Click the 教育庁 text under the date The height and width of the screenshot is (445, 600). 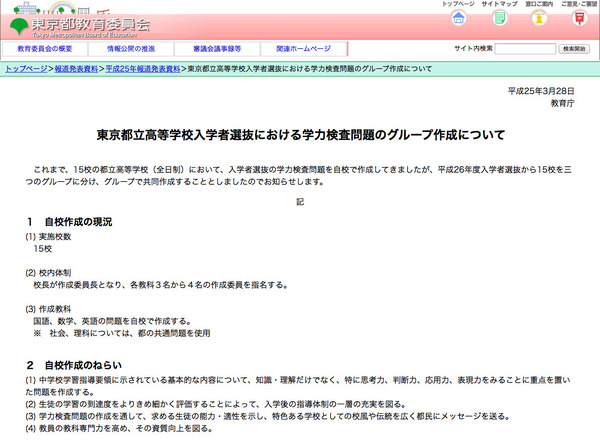(x=562, y=103)
